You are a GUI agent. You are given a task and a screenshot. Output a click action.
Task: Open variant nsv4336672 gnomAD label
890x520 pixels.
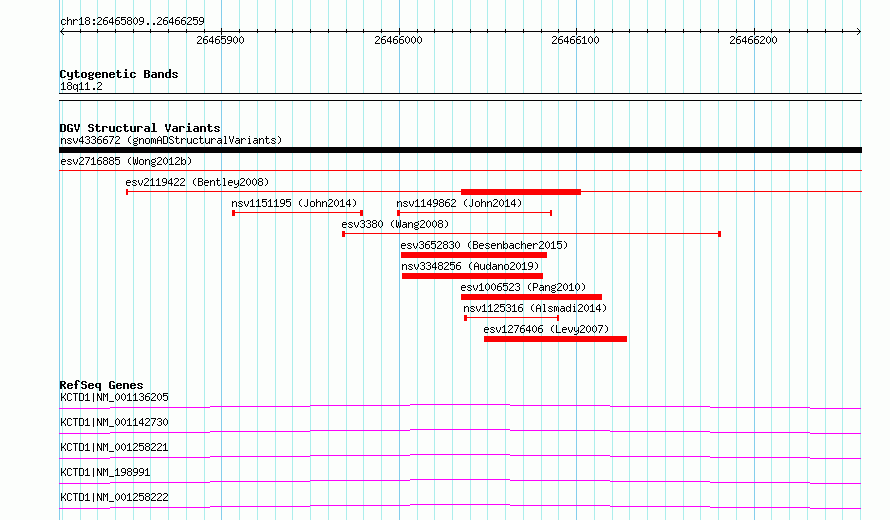(x=171, y=140)
